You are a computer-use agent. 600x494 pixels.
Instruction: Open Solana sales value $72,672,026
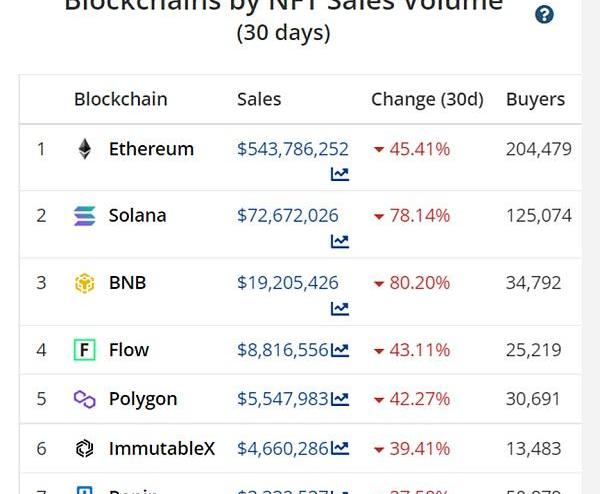(x=288, y=215)
